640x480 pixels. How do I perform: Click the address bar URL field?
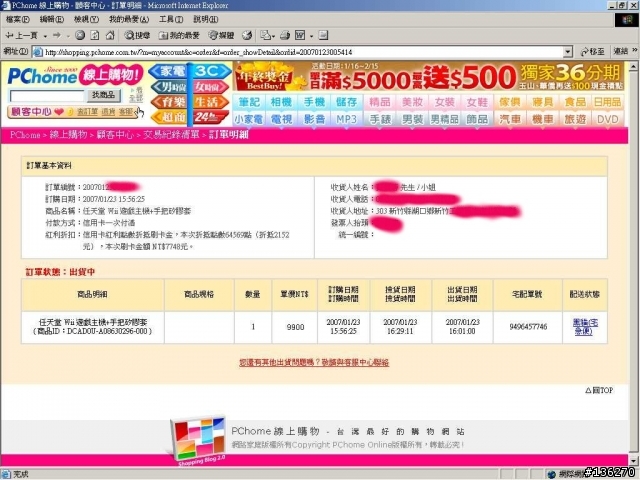(302, 52)
